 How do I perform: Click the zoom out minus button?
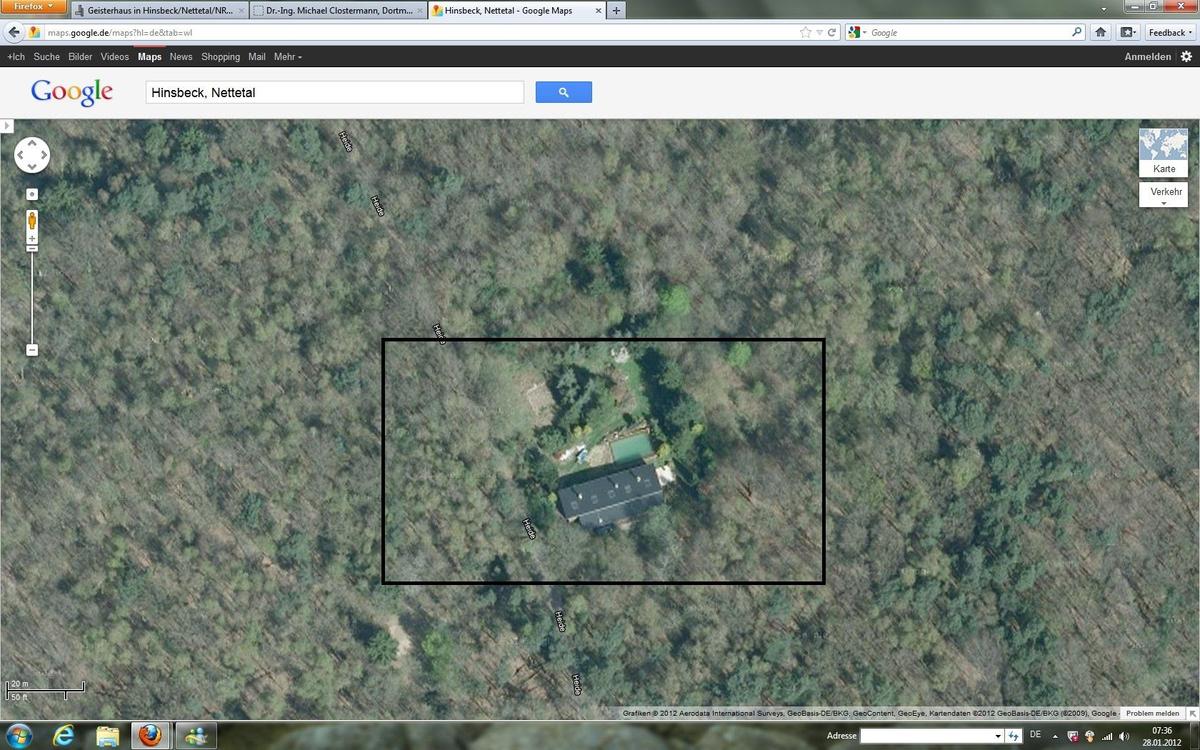tap(32, 350)
